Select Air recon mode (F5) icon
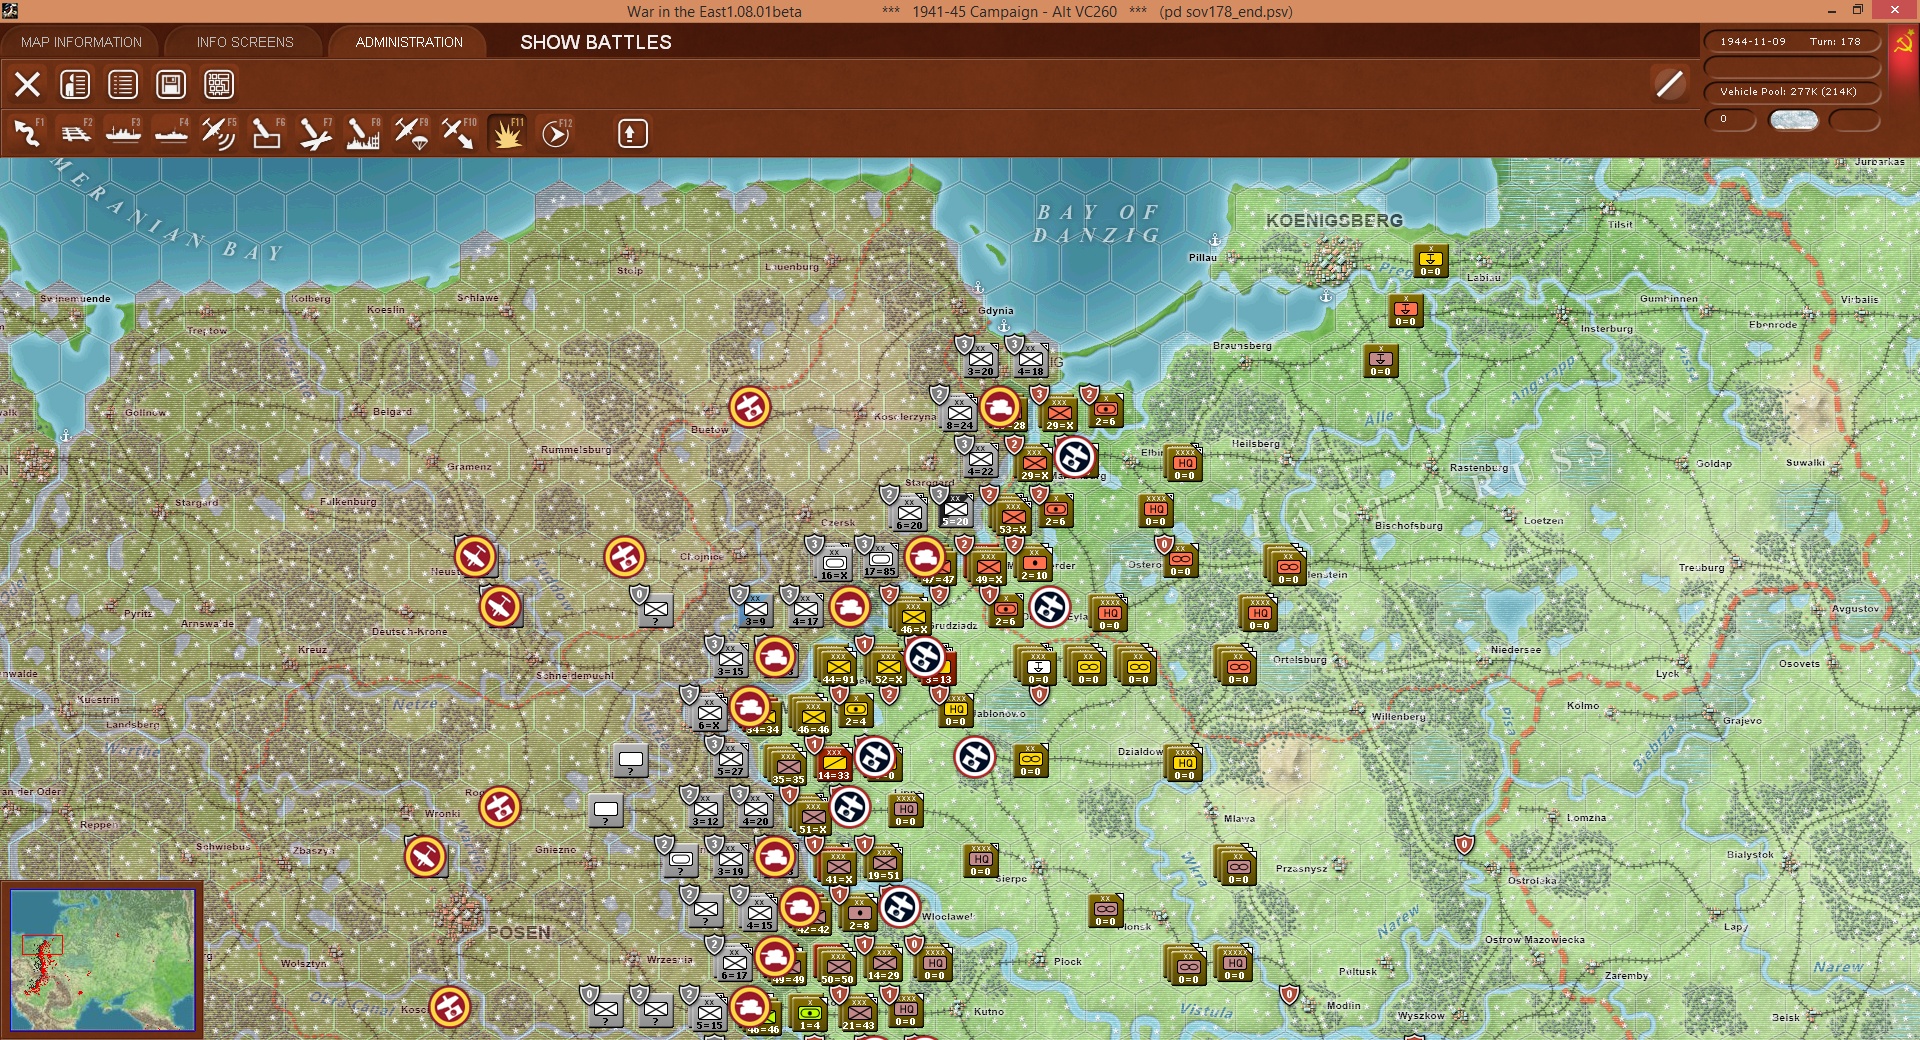 [x=219, y=133]
